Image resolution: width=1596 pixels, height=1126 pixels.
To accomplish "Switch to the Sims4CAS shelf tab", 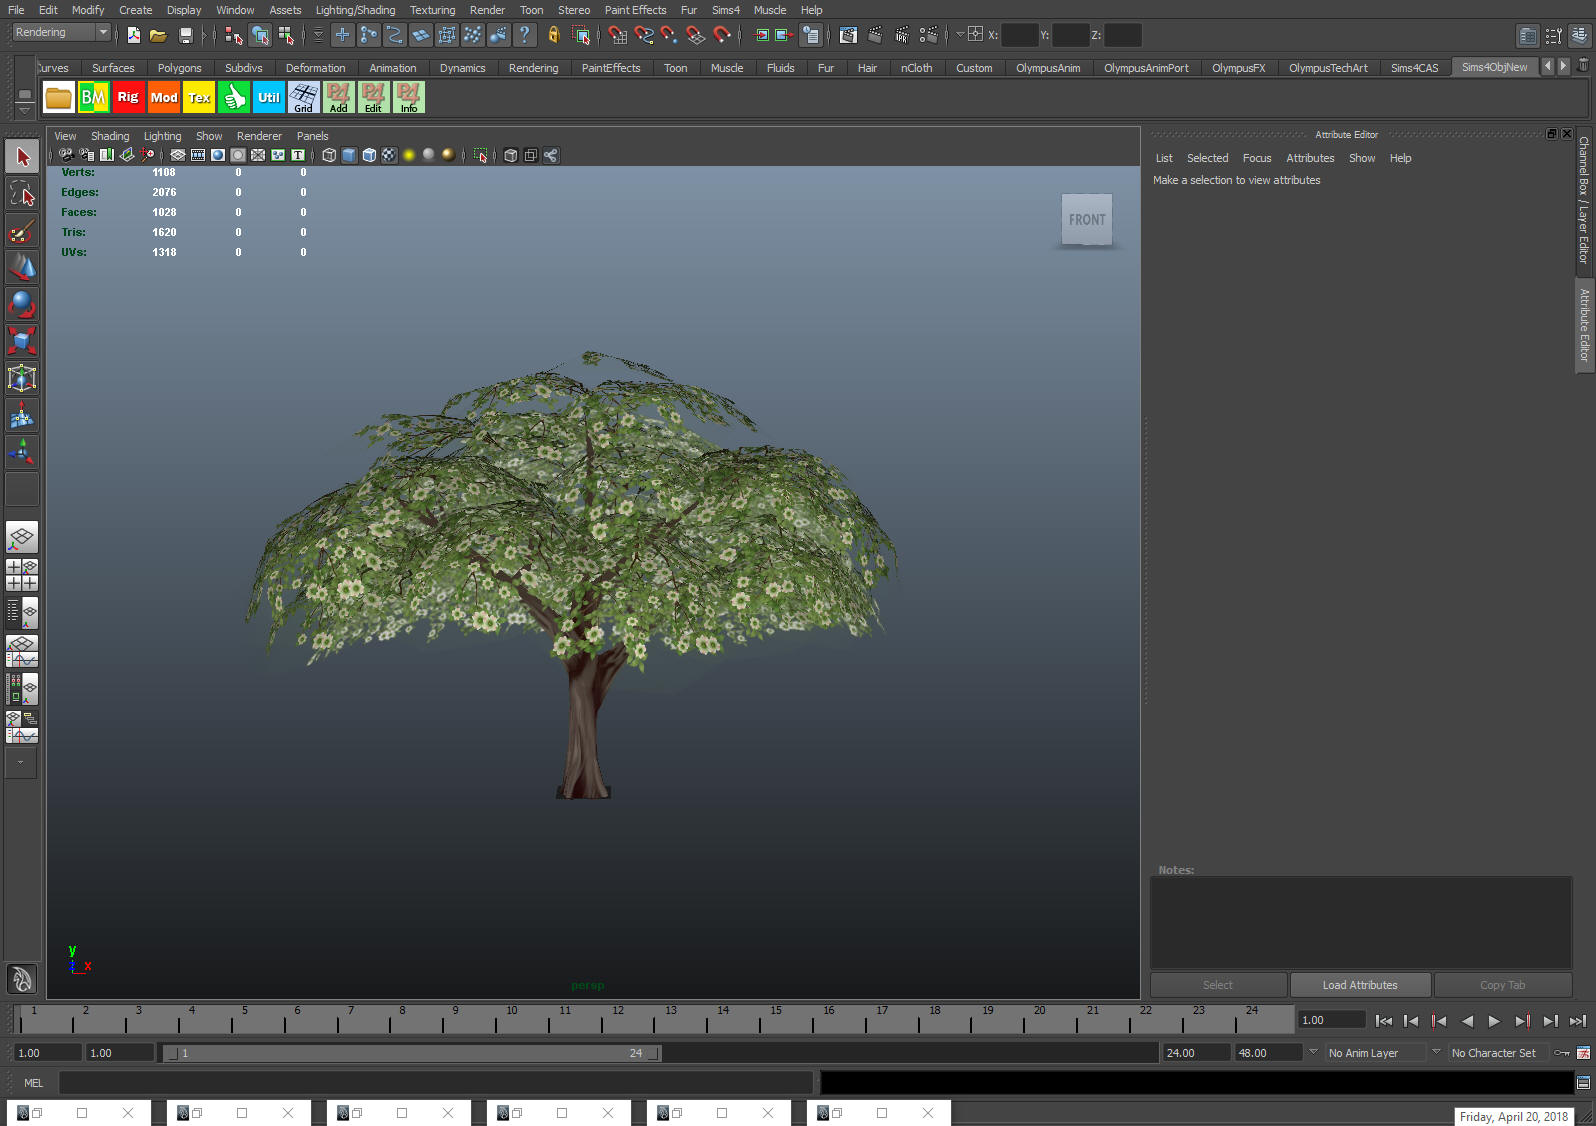I will (x=1414, y=68).
